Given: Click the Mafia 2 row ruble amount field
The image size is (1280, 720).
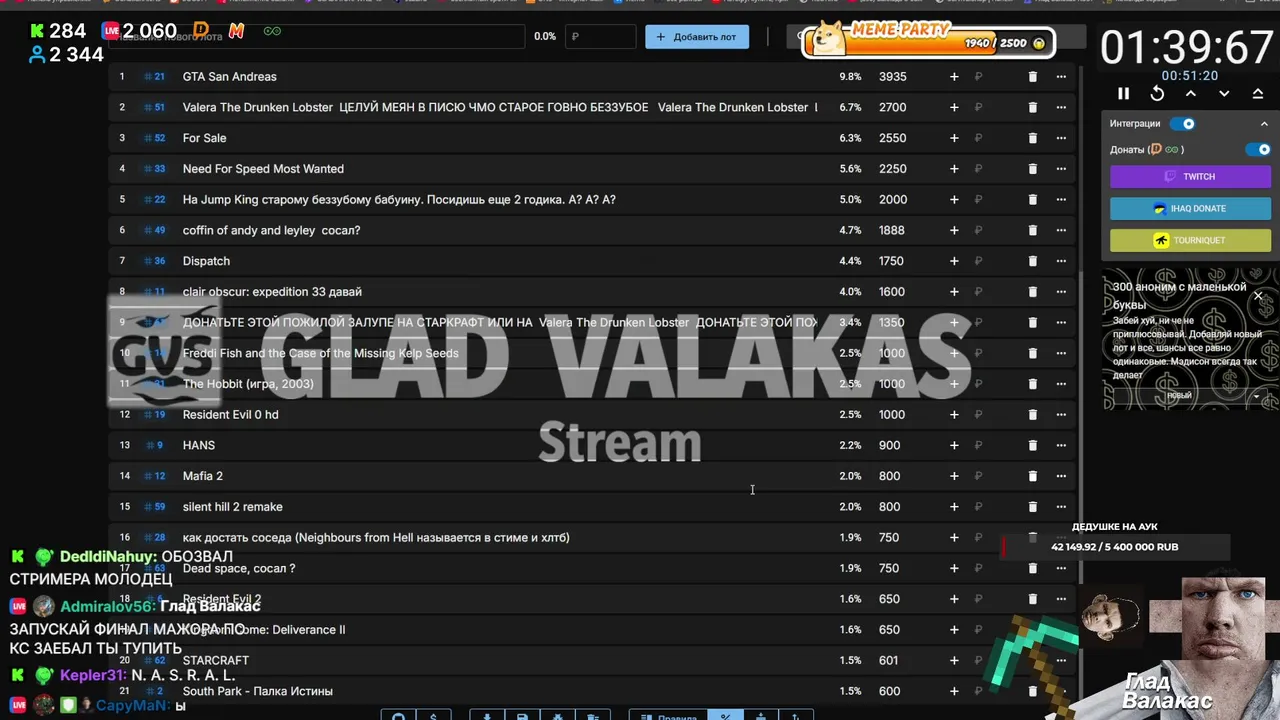Looking at the screenshot, I should pyautogui.click(x=994, y=476).
